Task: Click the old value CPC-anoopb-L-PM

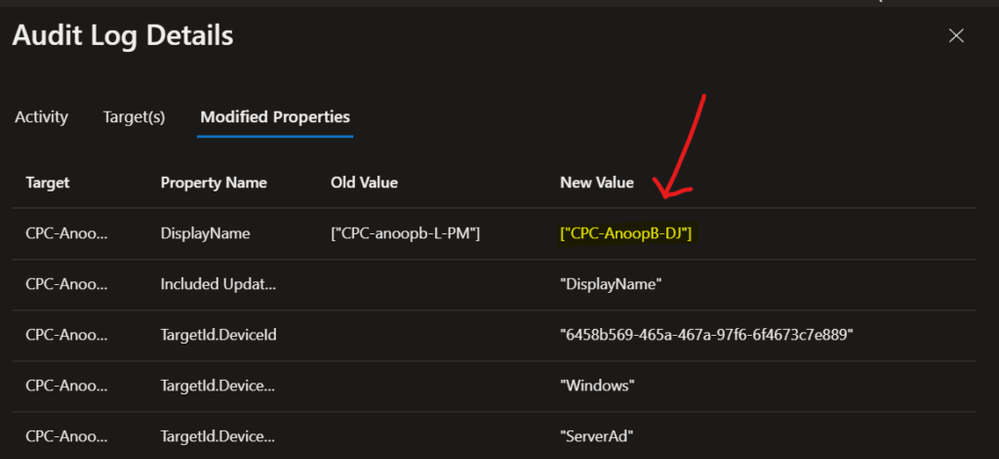Action: tap(406, 233)
